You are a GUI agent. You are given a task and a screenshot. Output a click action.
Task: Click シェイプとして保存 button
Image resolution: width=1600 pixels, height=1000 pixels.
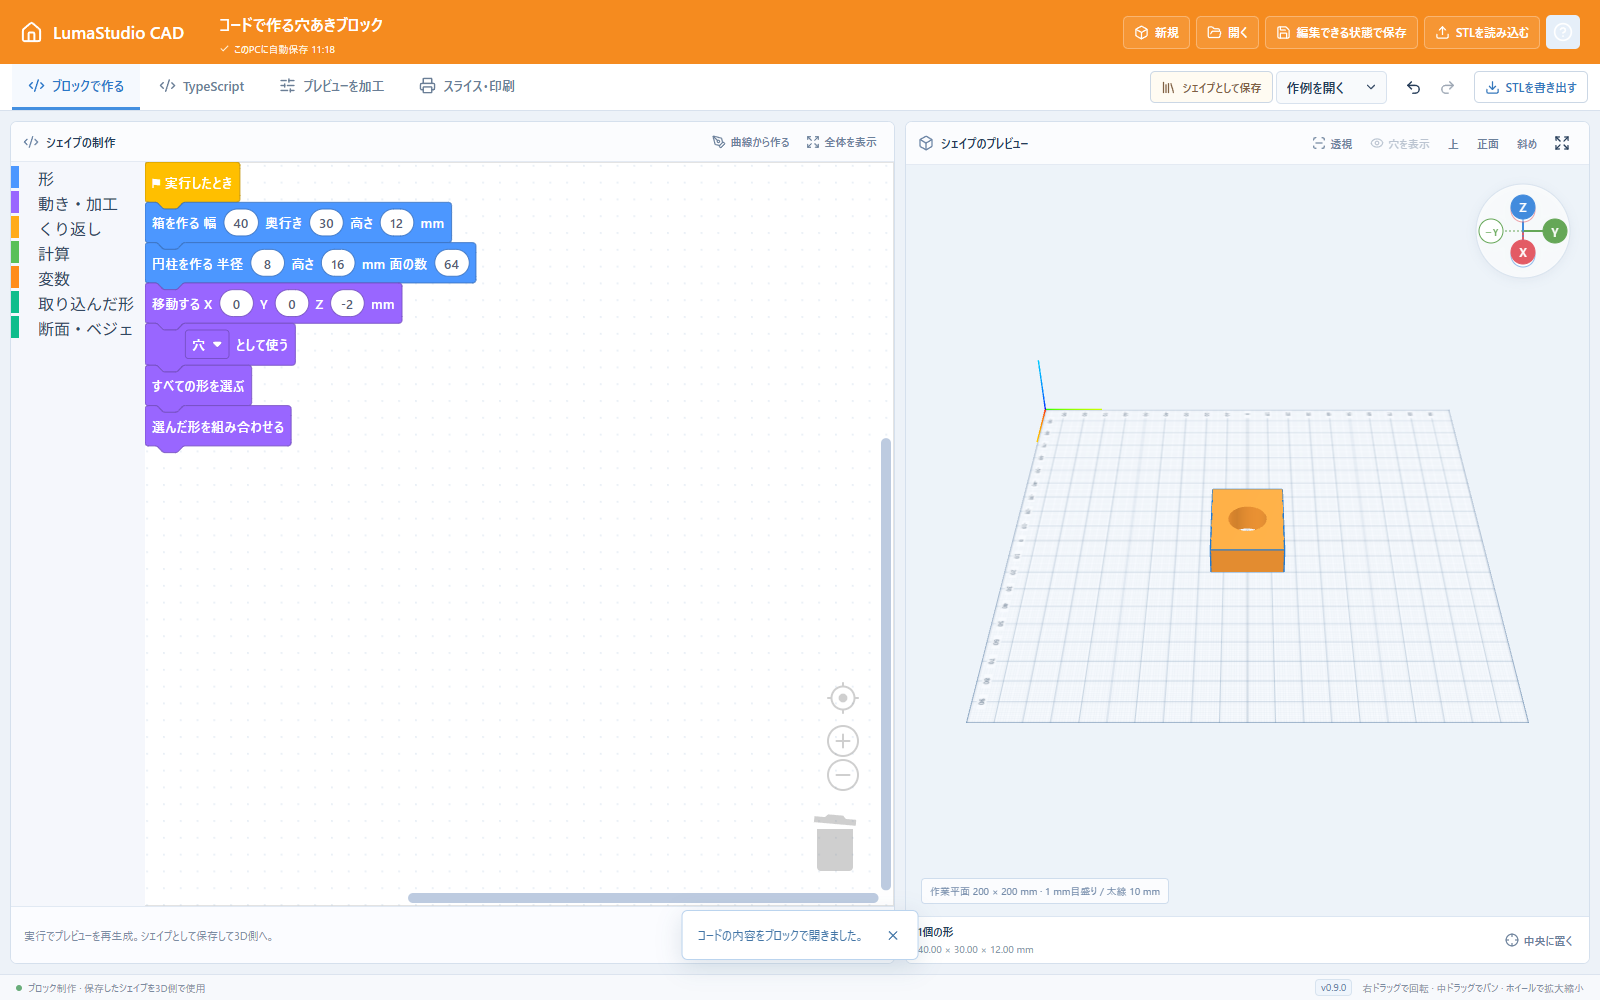coord(1211,87)
